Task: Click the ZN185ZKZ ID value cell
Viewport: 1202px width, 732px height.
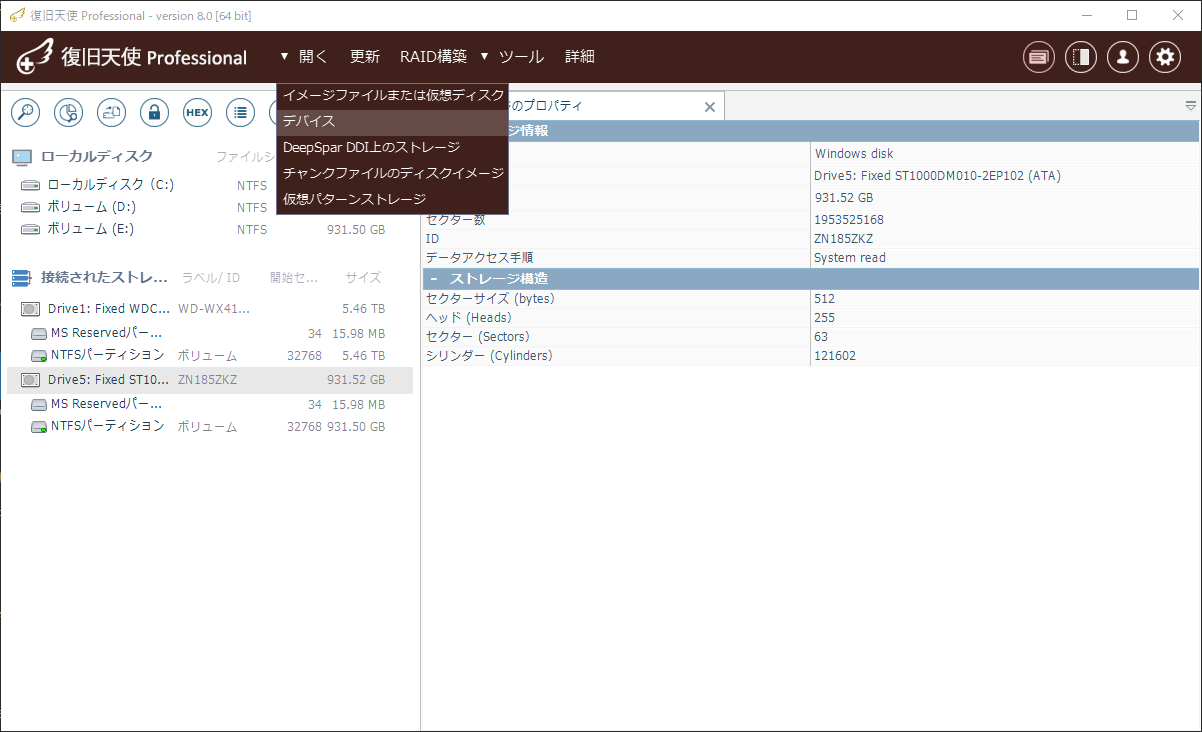Action: (x=1004, y=238)
